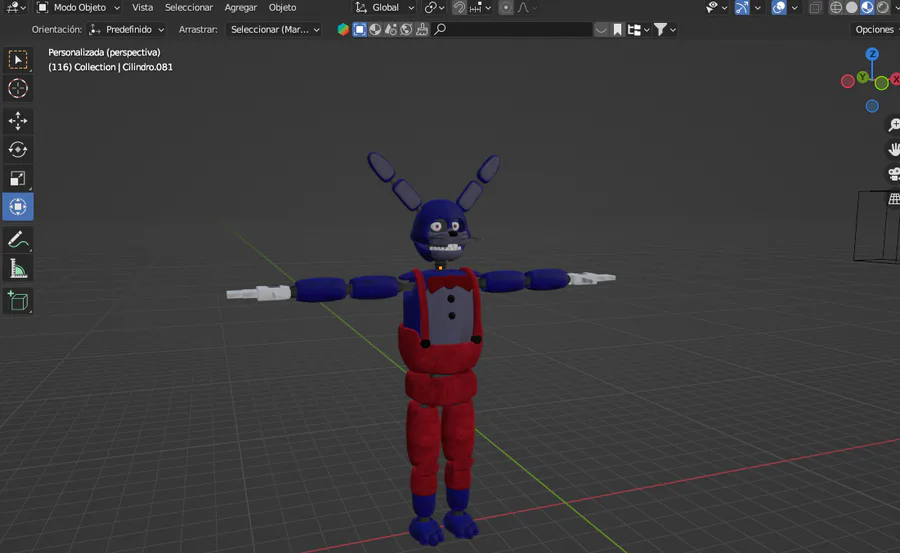Open proportional falloff curve selector
This screenshot has width=900, height=553.
[x=527, y=7]
